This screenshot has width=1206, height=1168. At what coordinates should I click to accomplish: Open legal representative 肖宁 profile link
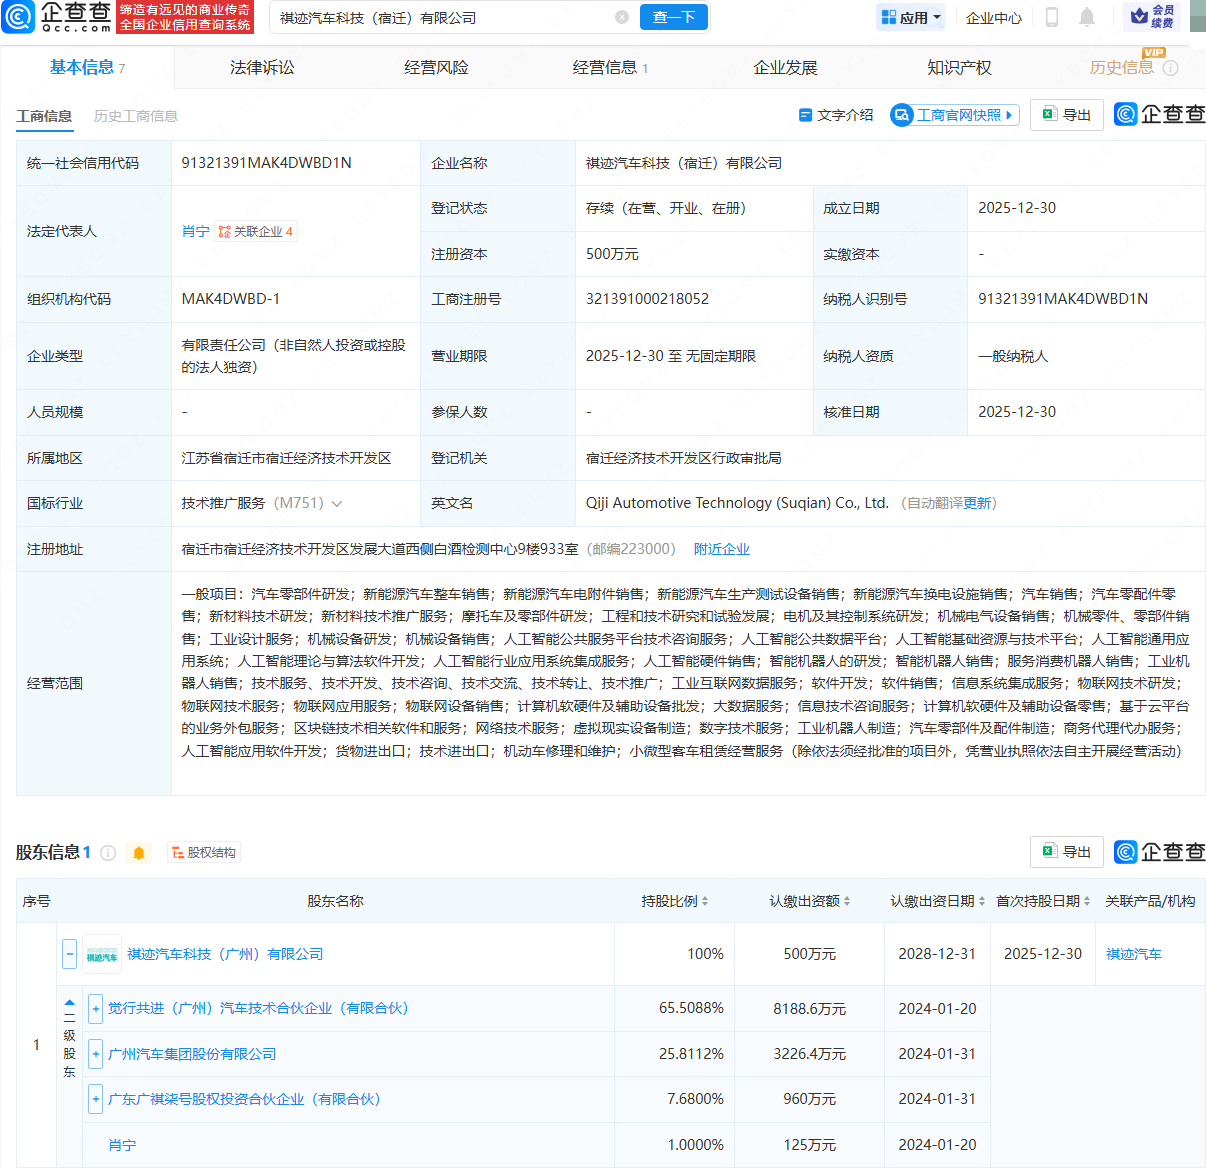pyautogui.click(x=195, y=231)
